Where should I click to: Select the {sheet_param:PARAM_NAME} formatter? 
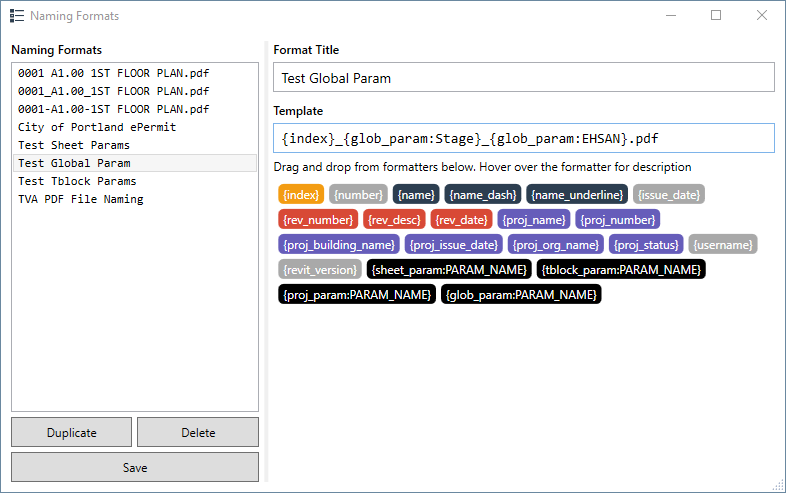(x=449, y=270)
